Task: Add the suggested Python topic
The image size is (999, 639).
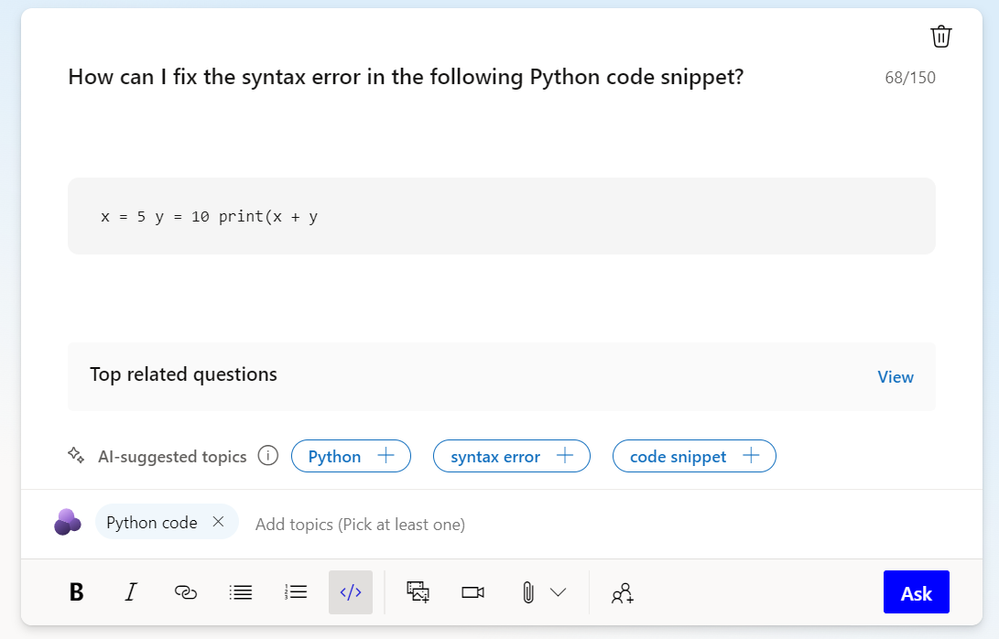Action: pos(351,456)
